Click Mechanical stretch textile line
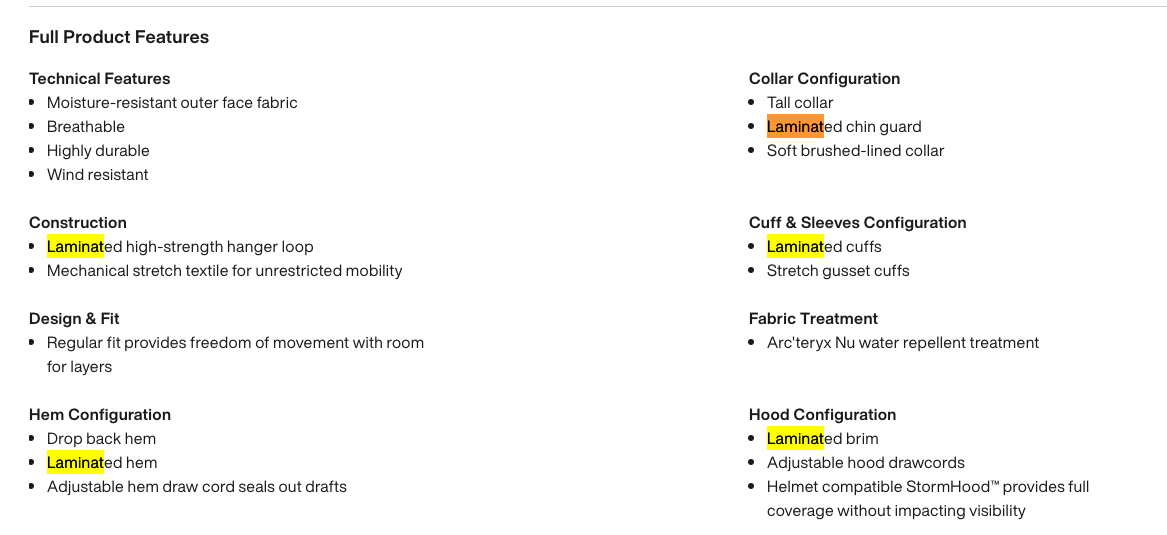The image size is (1167, 535). pyautogui.click(x=225, y=270)
